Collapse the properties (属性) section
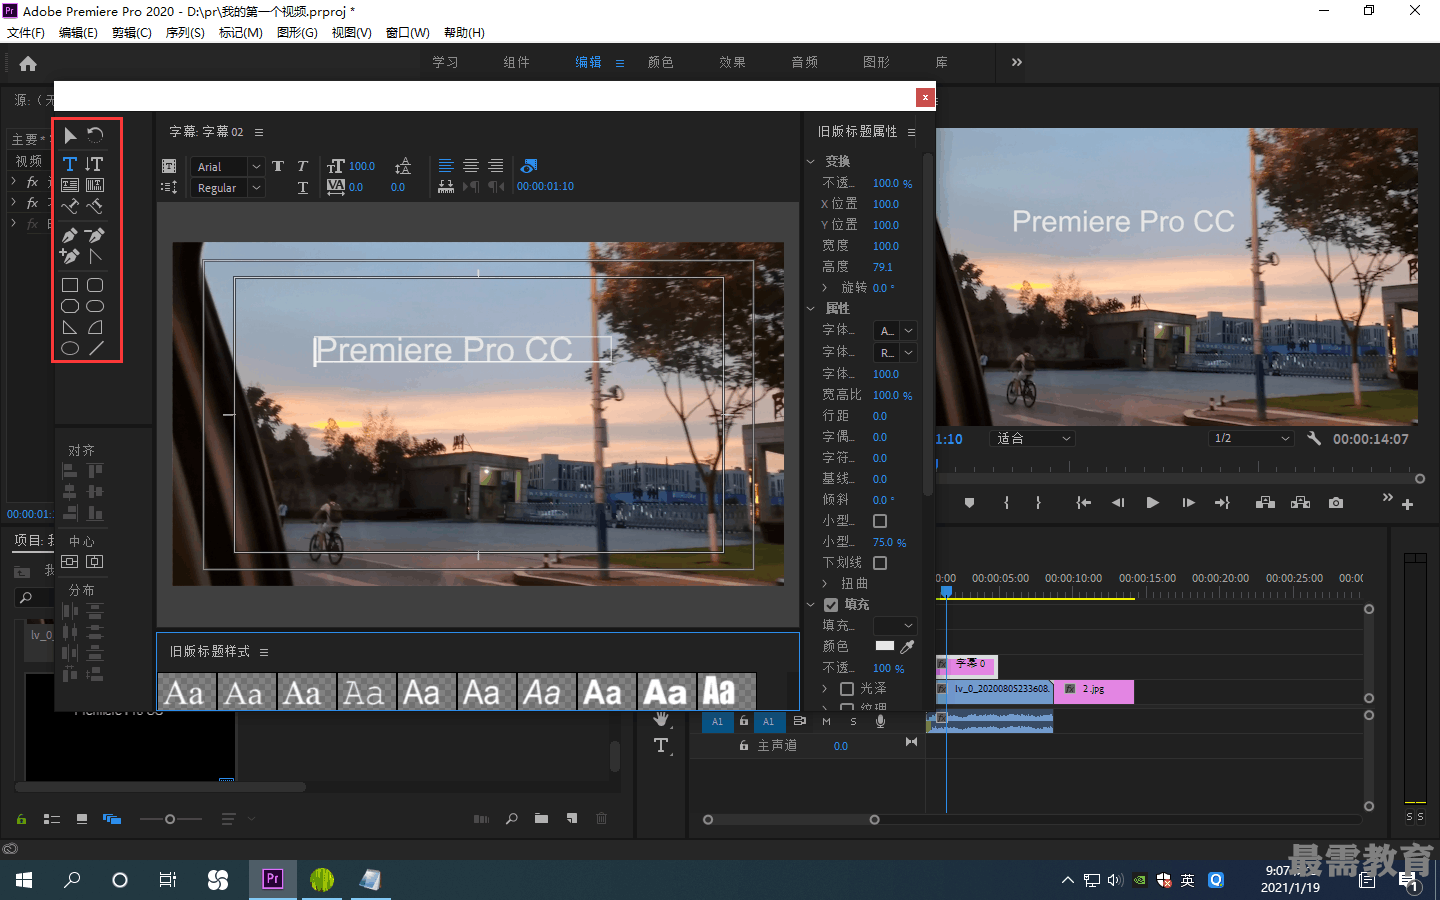 (x=811, y=309)
